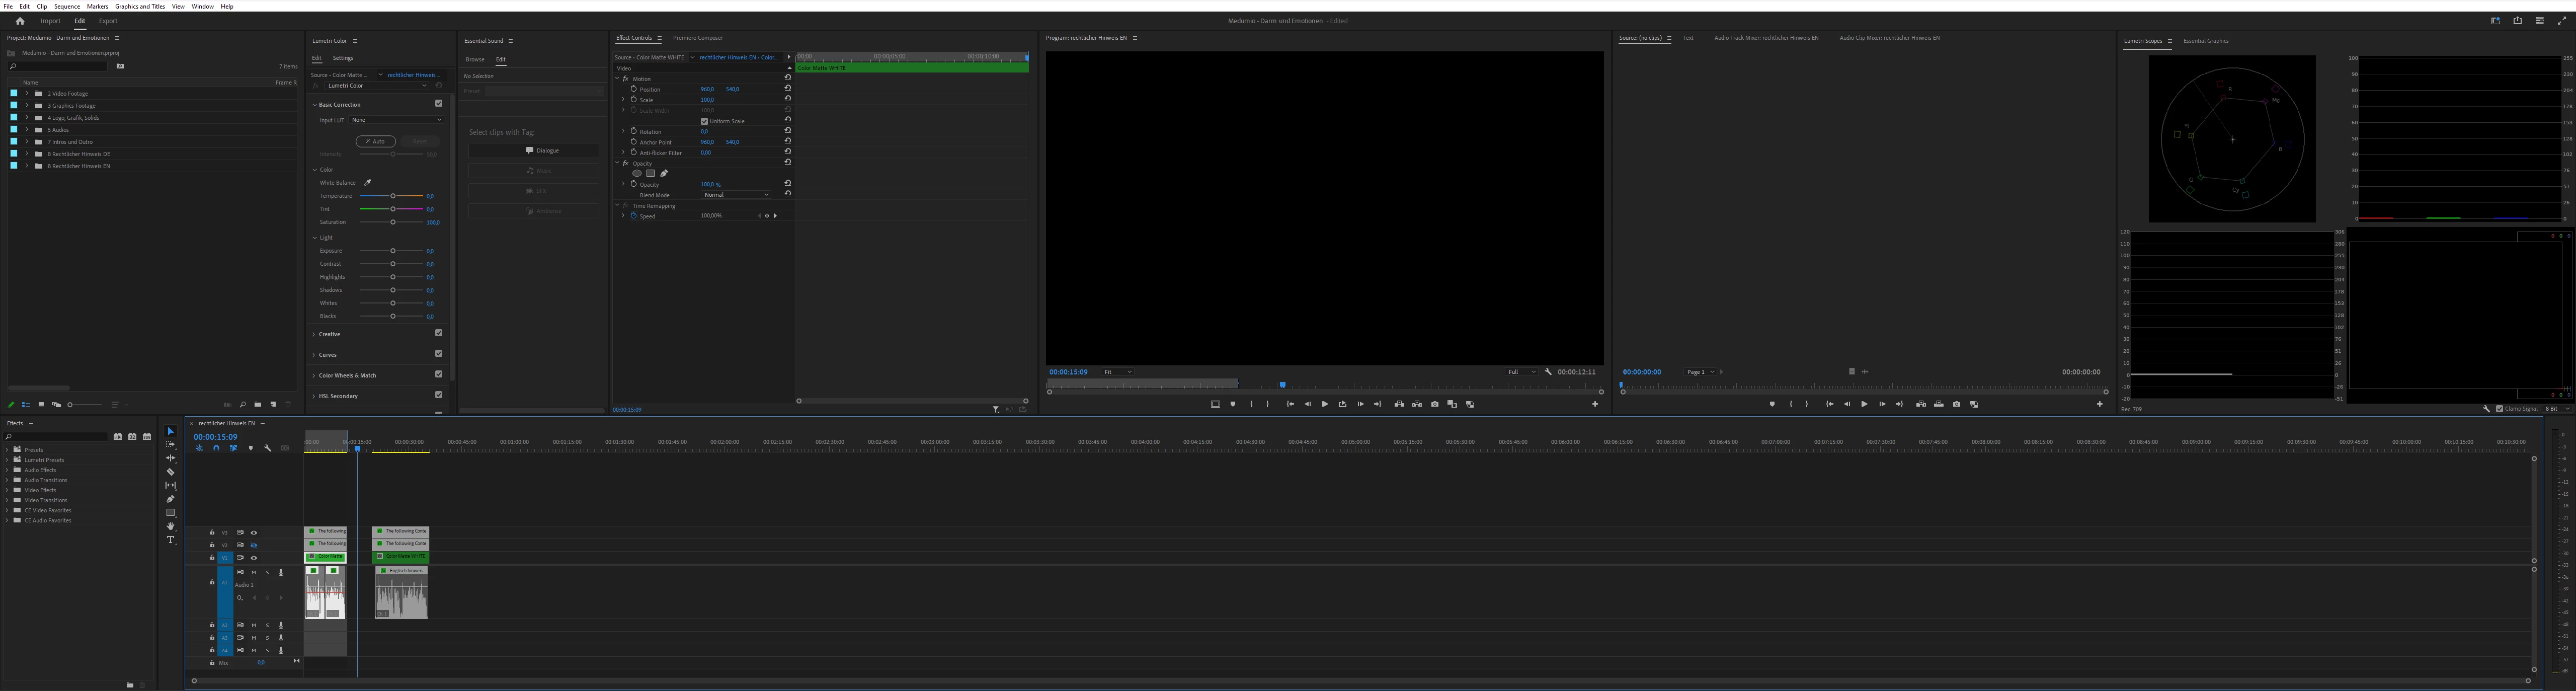Uncheck the Basic Correction checkbox
This screenshot has width=2576, height=691.
point(438,104)
